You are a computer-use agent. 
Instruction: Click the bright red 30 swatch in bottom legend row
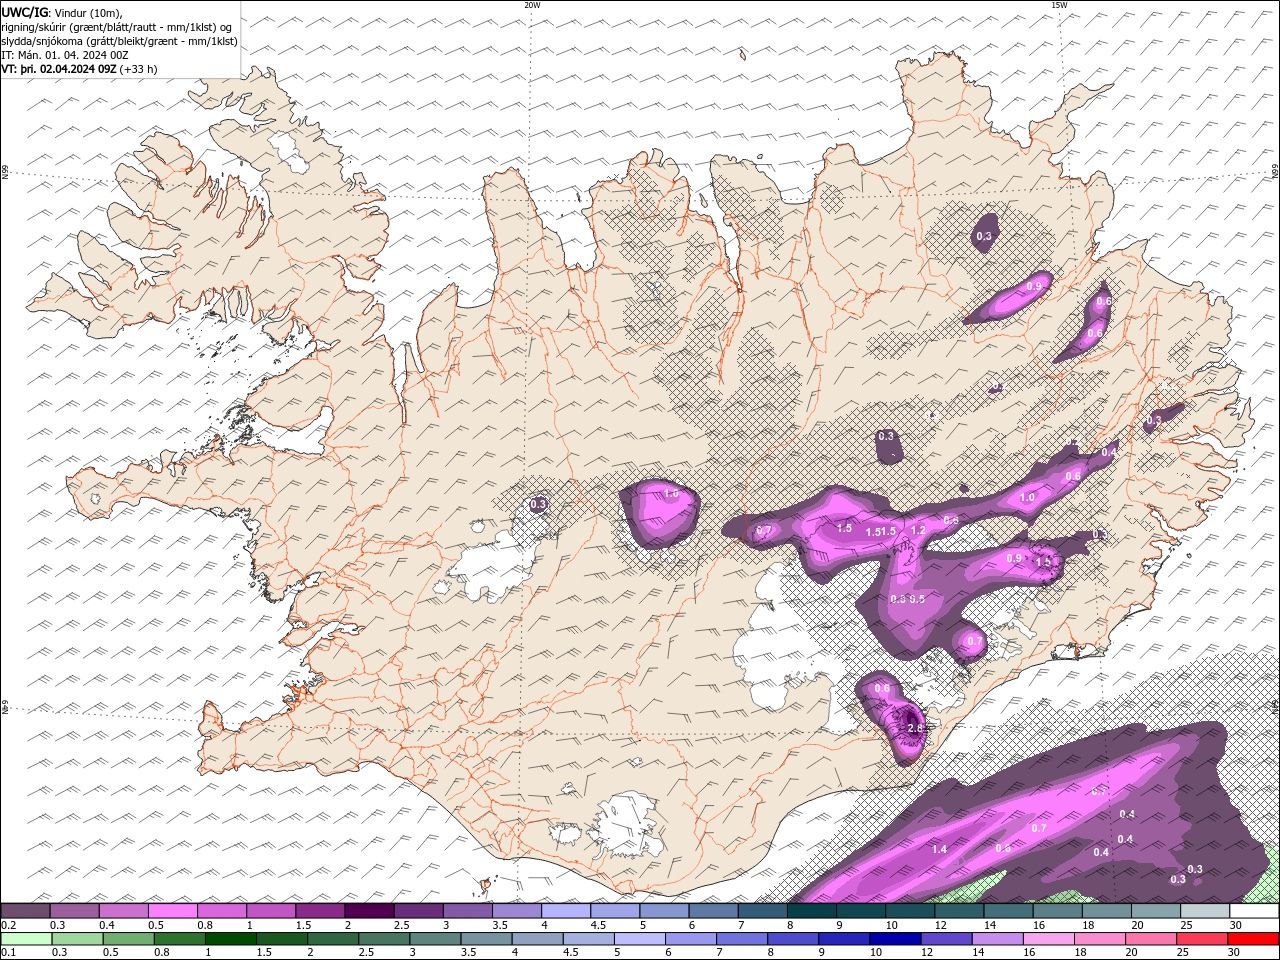coord(1253,938)
